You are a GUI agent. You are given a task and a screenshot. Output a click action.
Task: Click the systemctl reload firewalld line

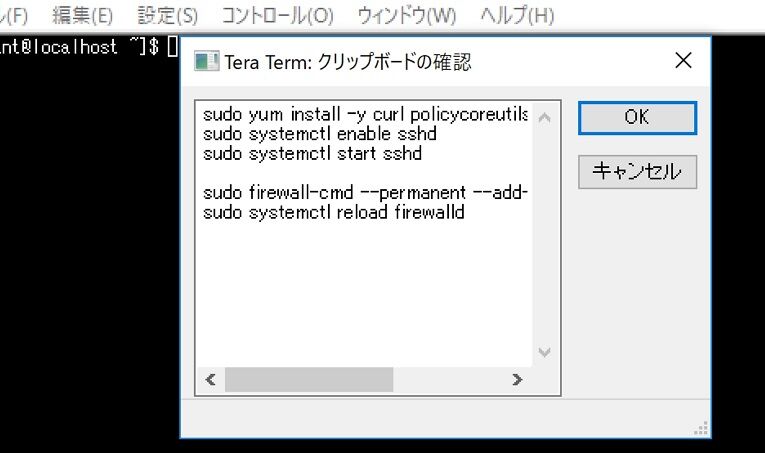334,212
